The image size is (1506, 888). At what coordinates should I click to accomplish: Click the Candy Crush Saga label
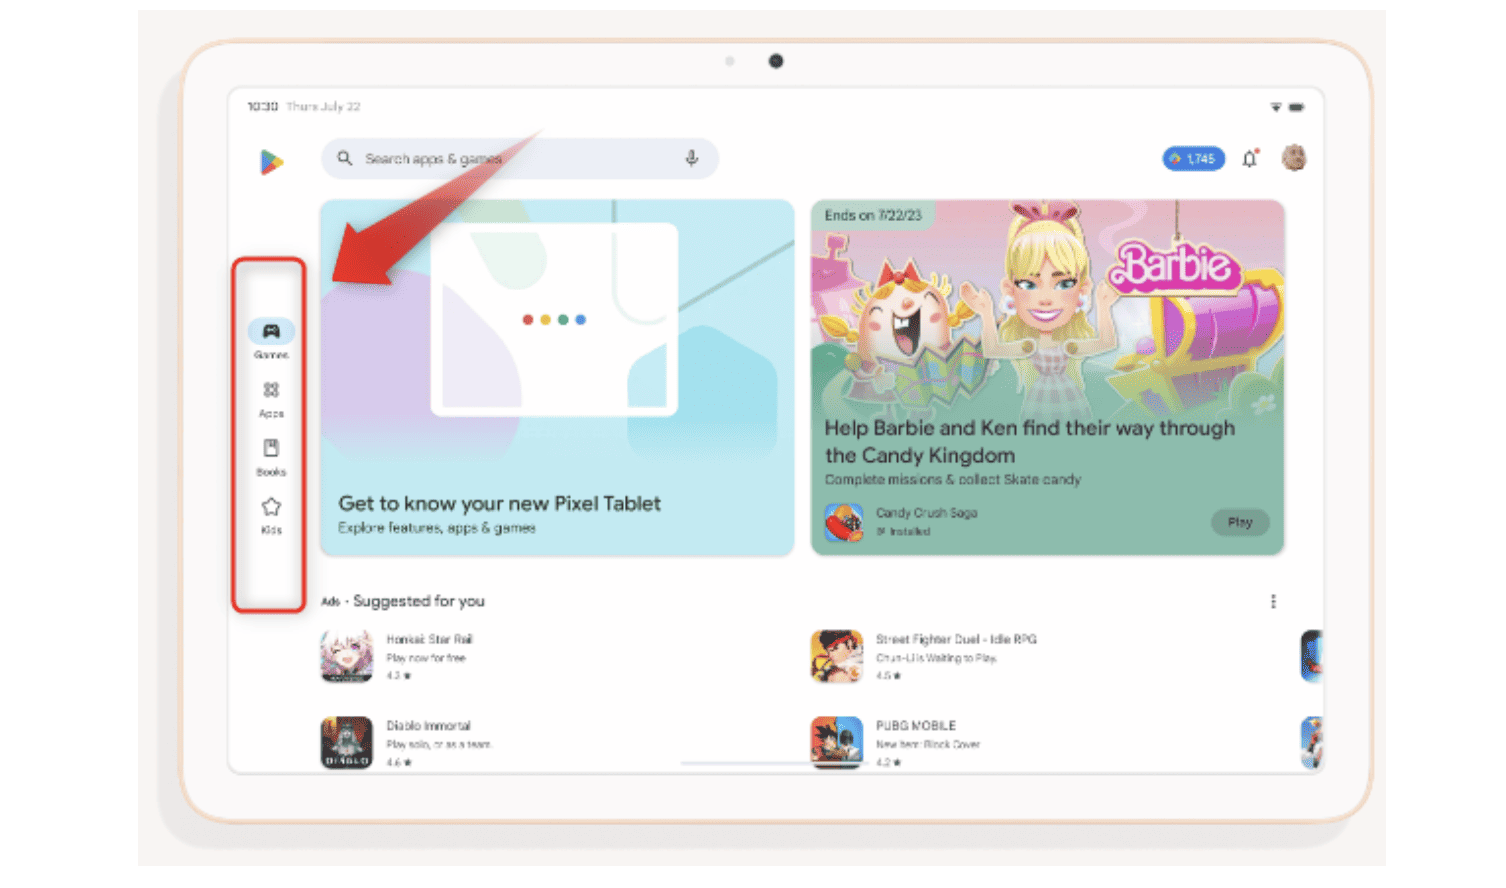(x=926, y=513)
